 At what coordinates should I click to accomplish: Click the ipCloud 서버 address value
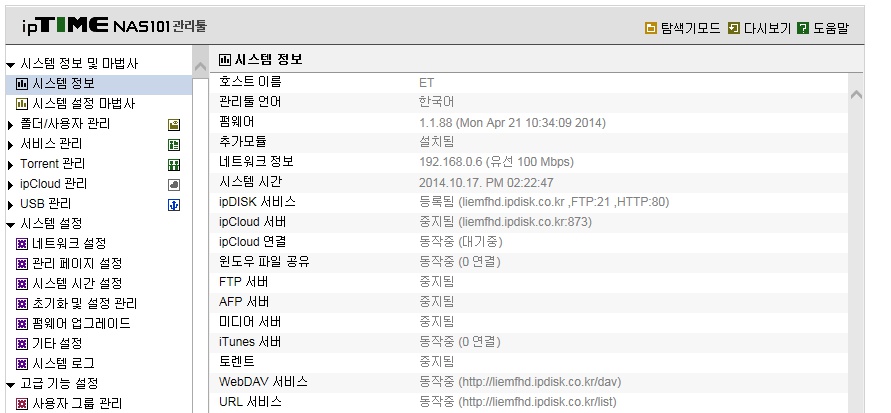tap(505, 222)
